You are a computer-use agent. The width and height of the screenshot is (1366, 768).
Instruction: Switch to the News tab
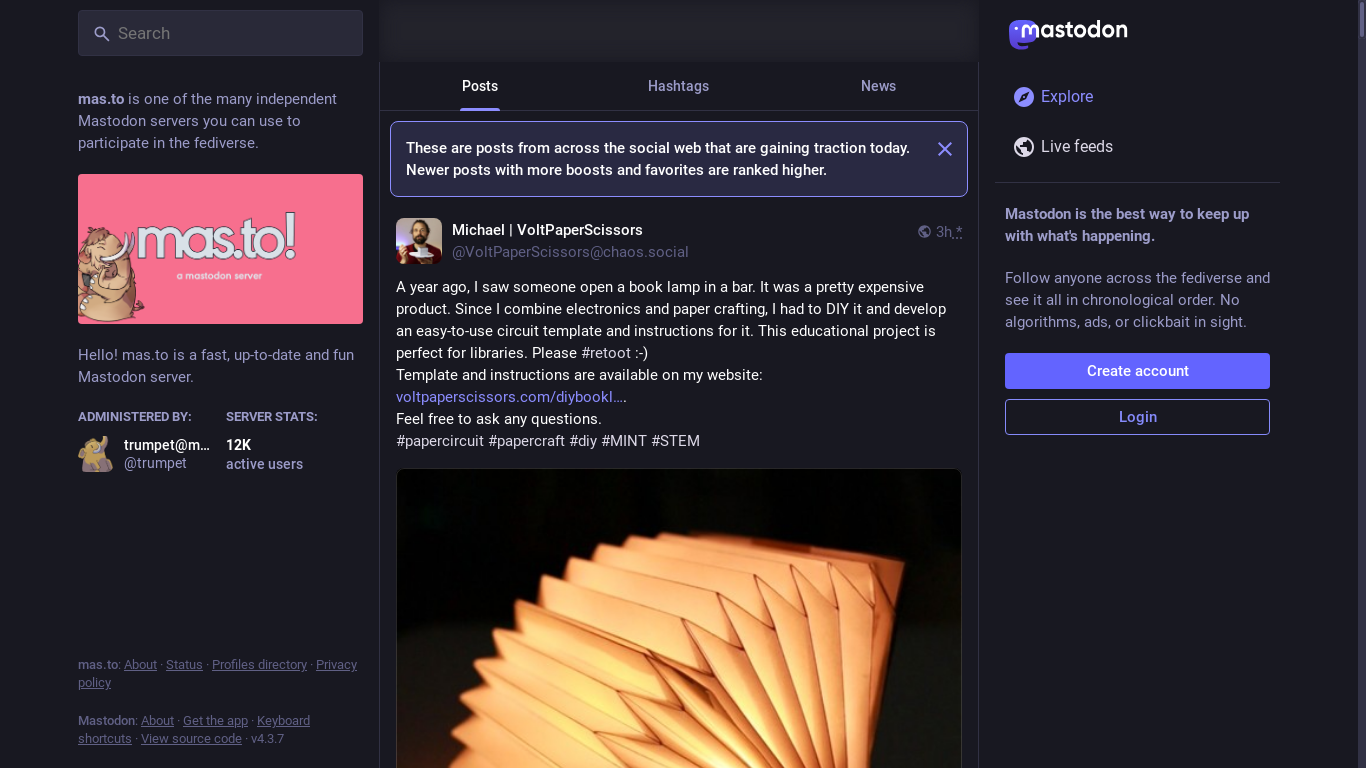click(x=878, y=86)
